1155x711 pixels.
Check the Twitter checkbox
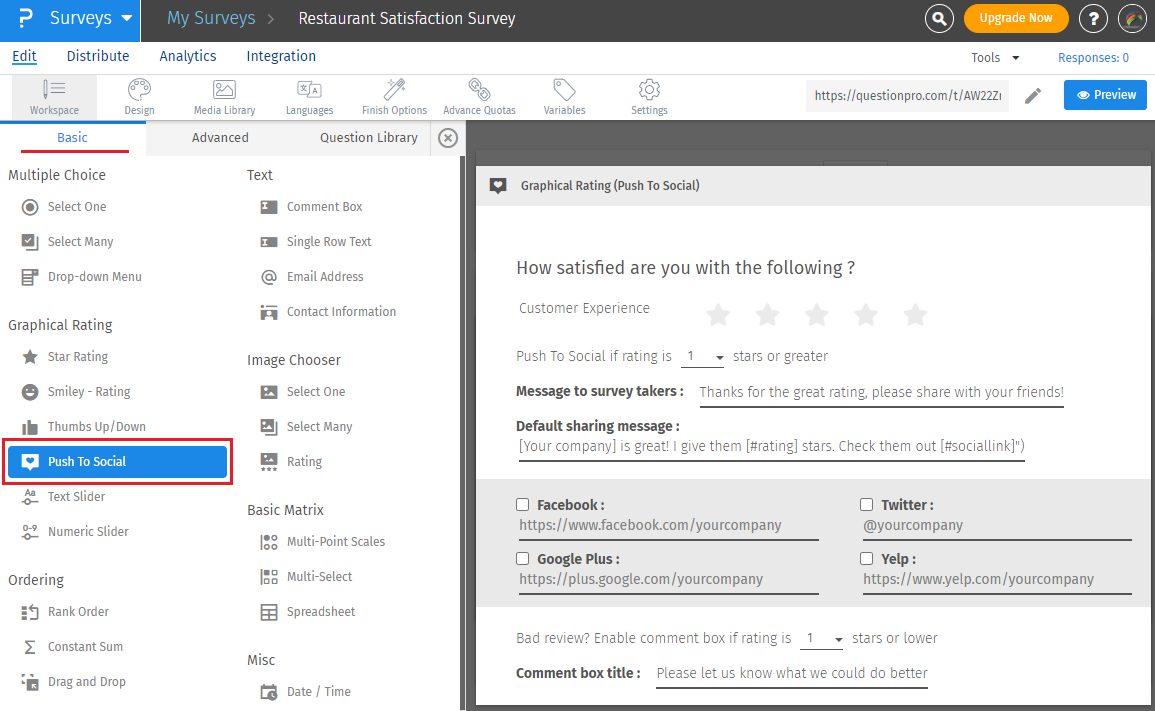(x=867, y=505)
